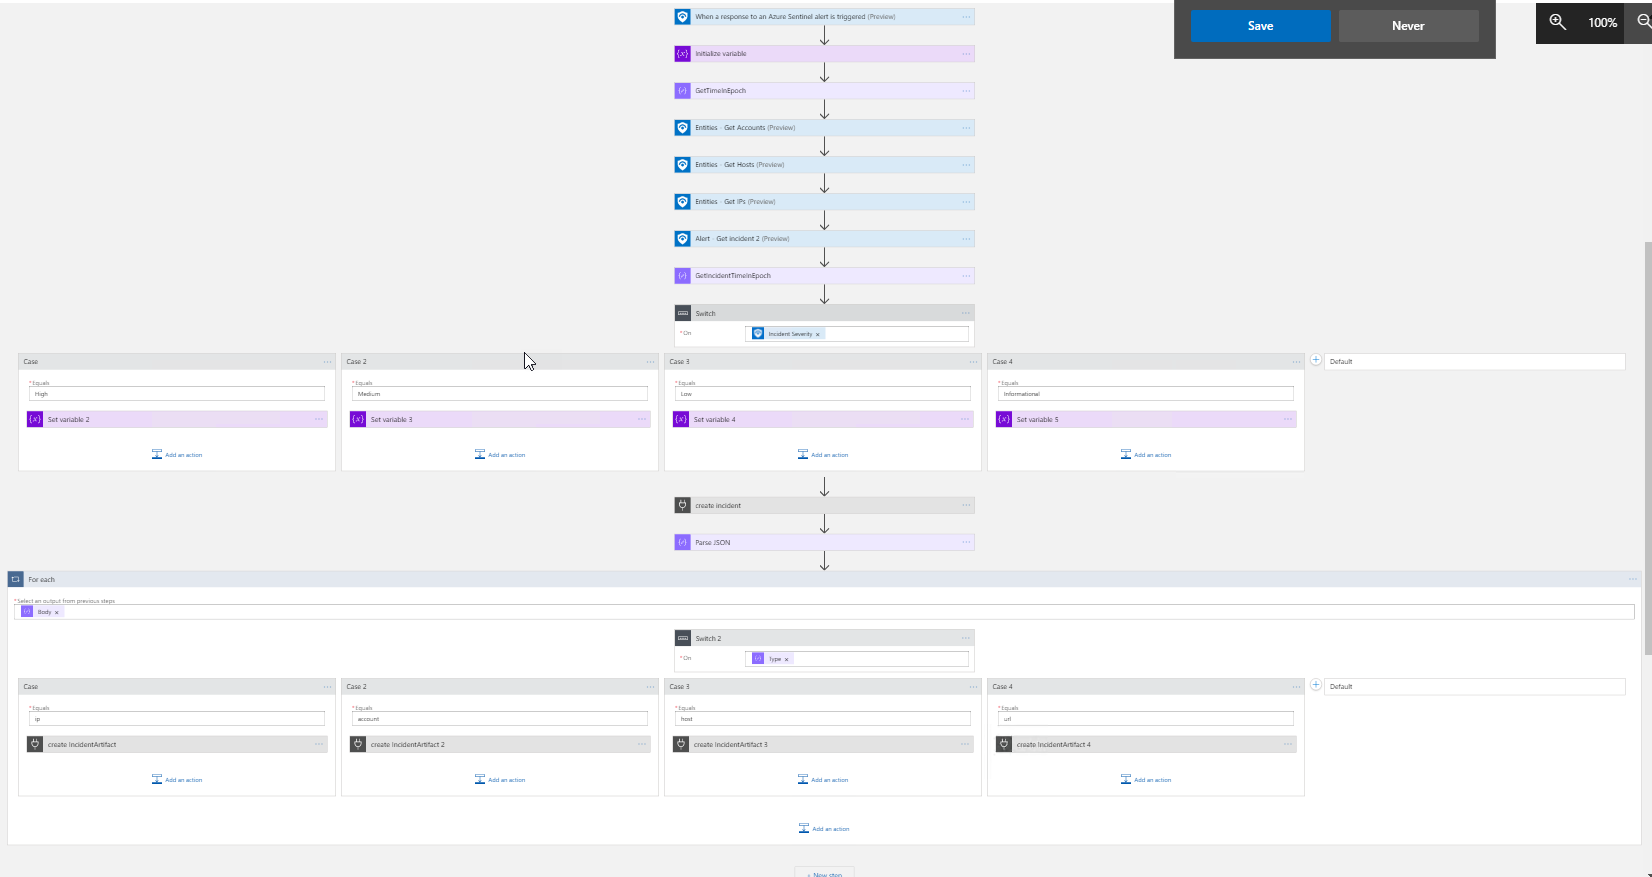
Task: Click the GetTimeInEpoch step icon
Action: point(682,91)
